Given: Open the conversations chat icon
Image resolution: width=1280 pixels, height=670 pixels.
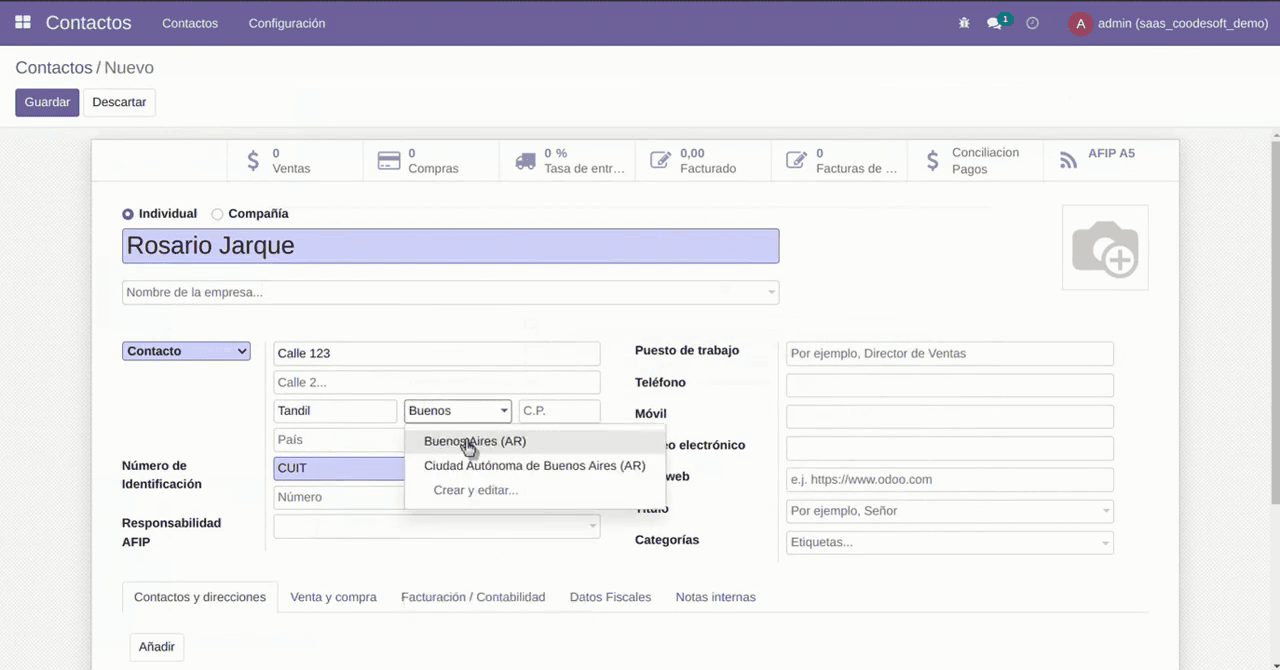Looking at the screenshot, I should pos(994,23).
